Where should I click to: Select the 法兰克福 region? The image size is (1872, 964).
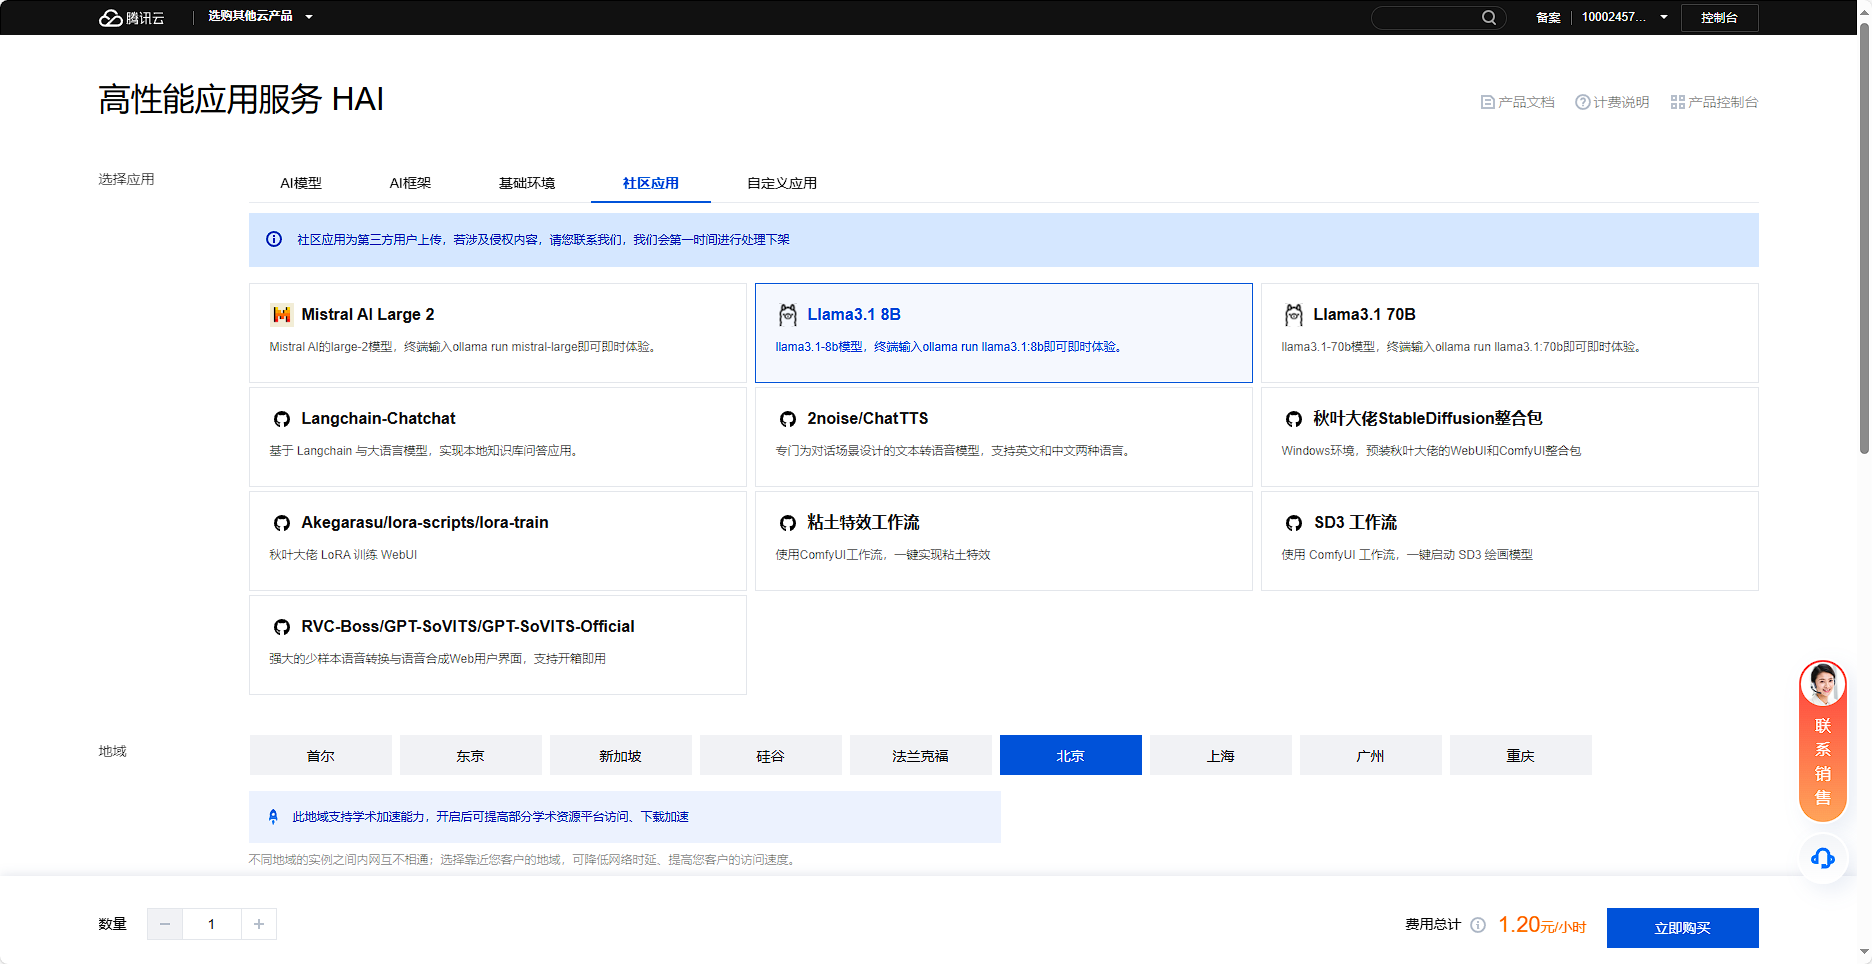click(921, 755)
